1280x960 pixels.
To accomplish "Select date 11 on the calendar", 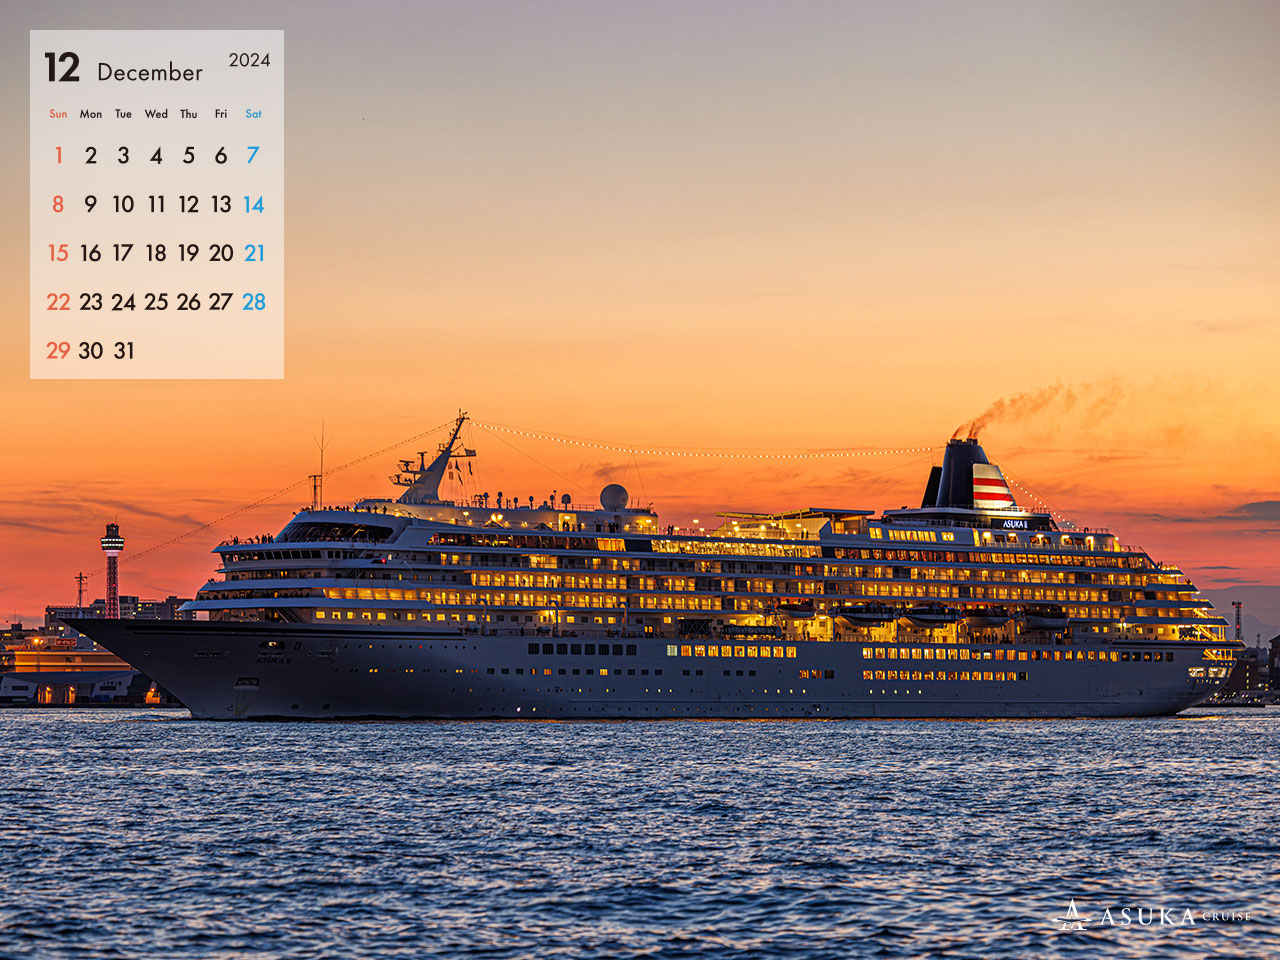I will click(x=156, y=204).
